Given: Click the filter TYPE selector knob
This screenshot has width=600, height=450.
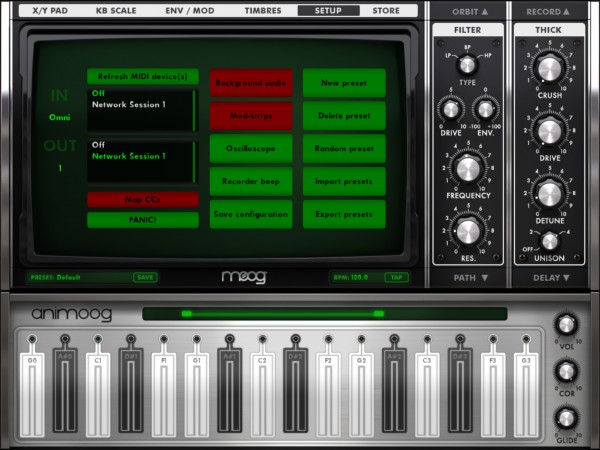Looking at the screenshot, I should pos(467,65).
